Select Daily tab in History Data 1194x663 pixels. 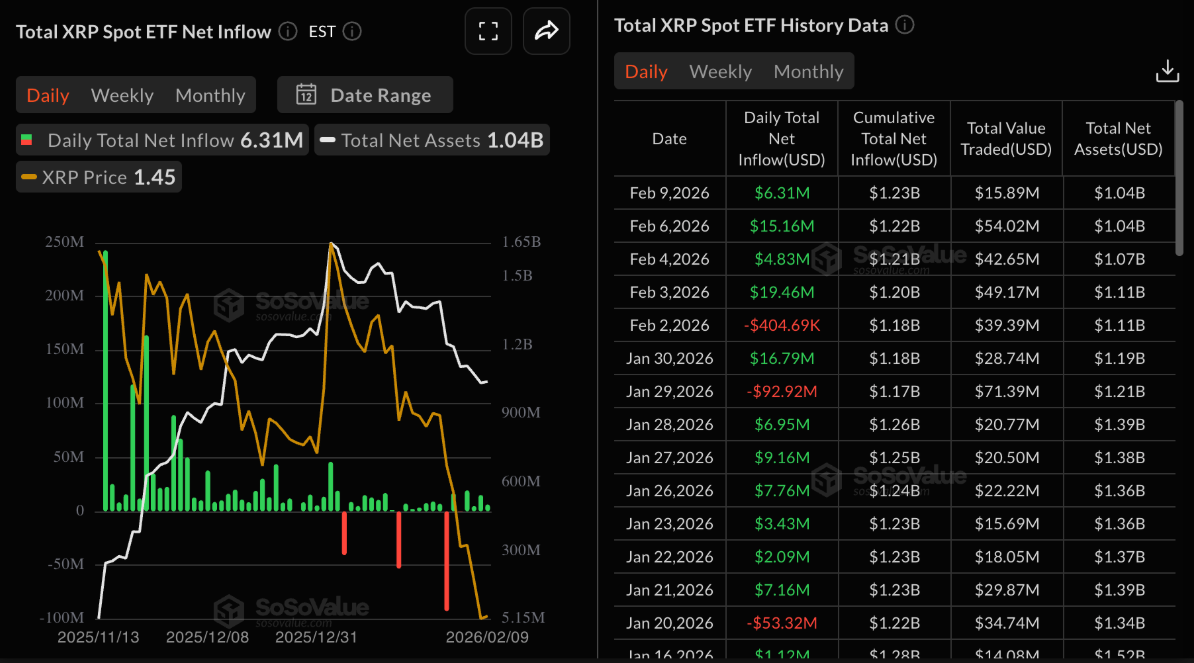click(646, 71)
